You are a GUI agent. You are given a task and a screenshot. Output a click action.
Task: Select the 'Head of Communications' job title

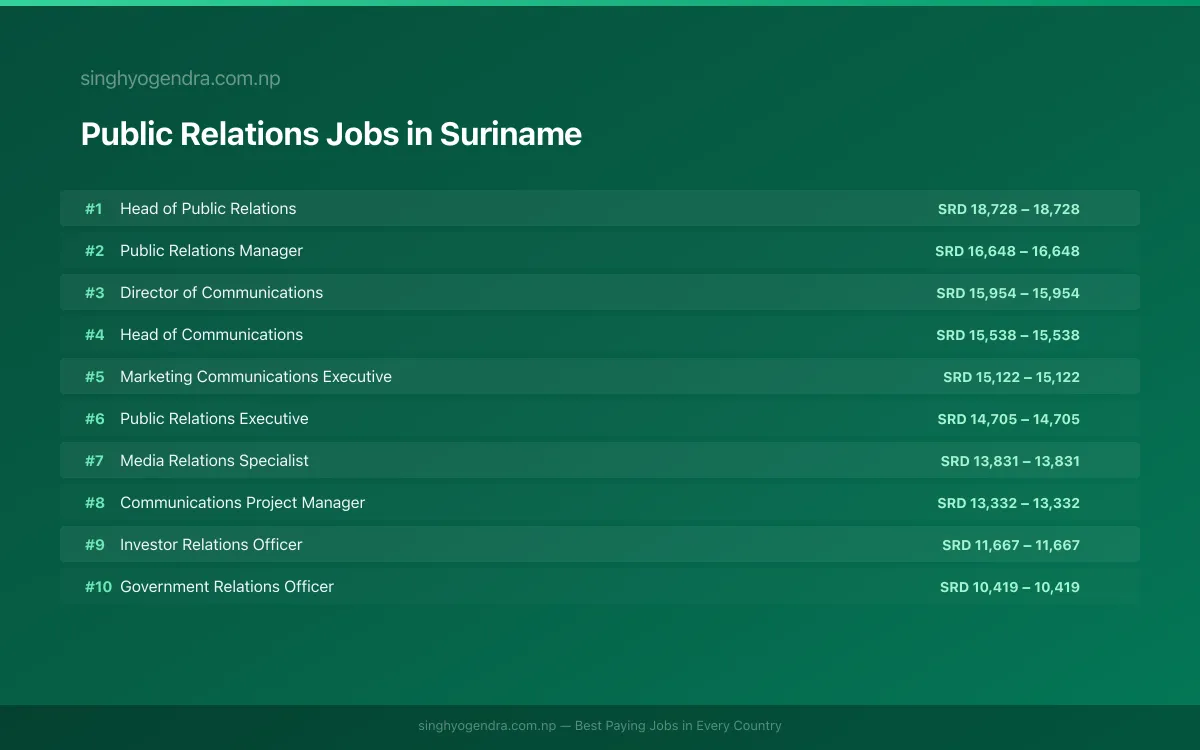coord(211,335)
